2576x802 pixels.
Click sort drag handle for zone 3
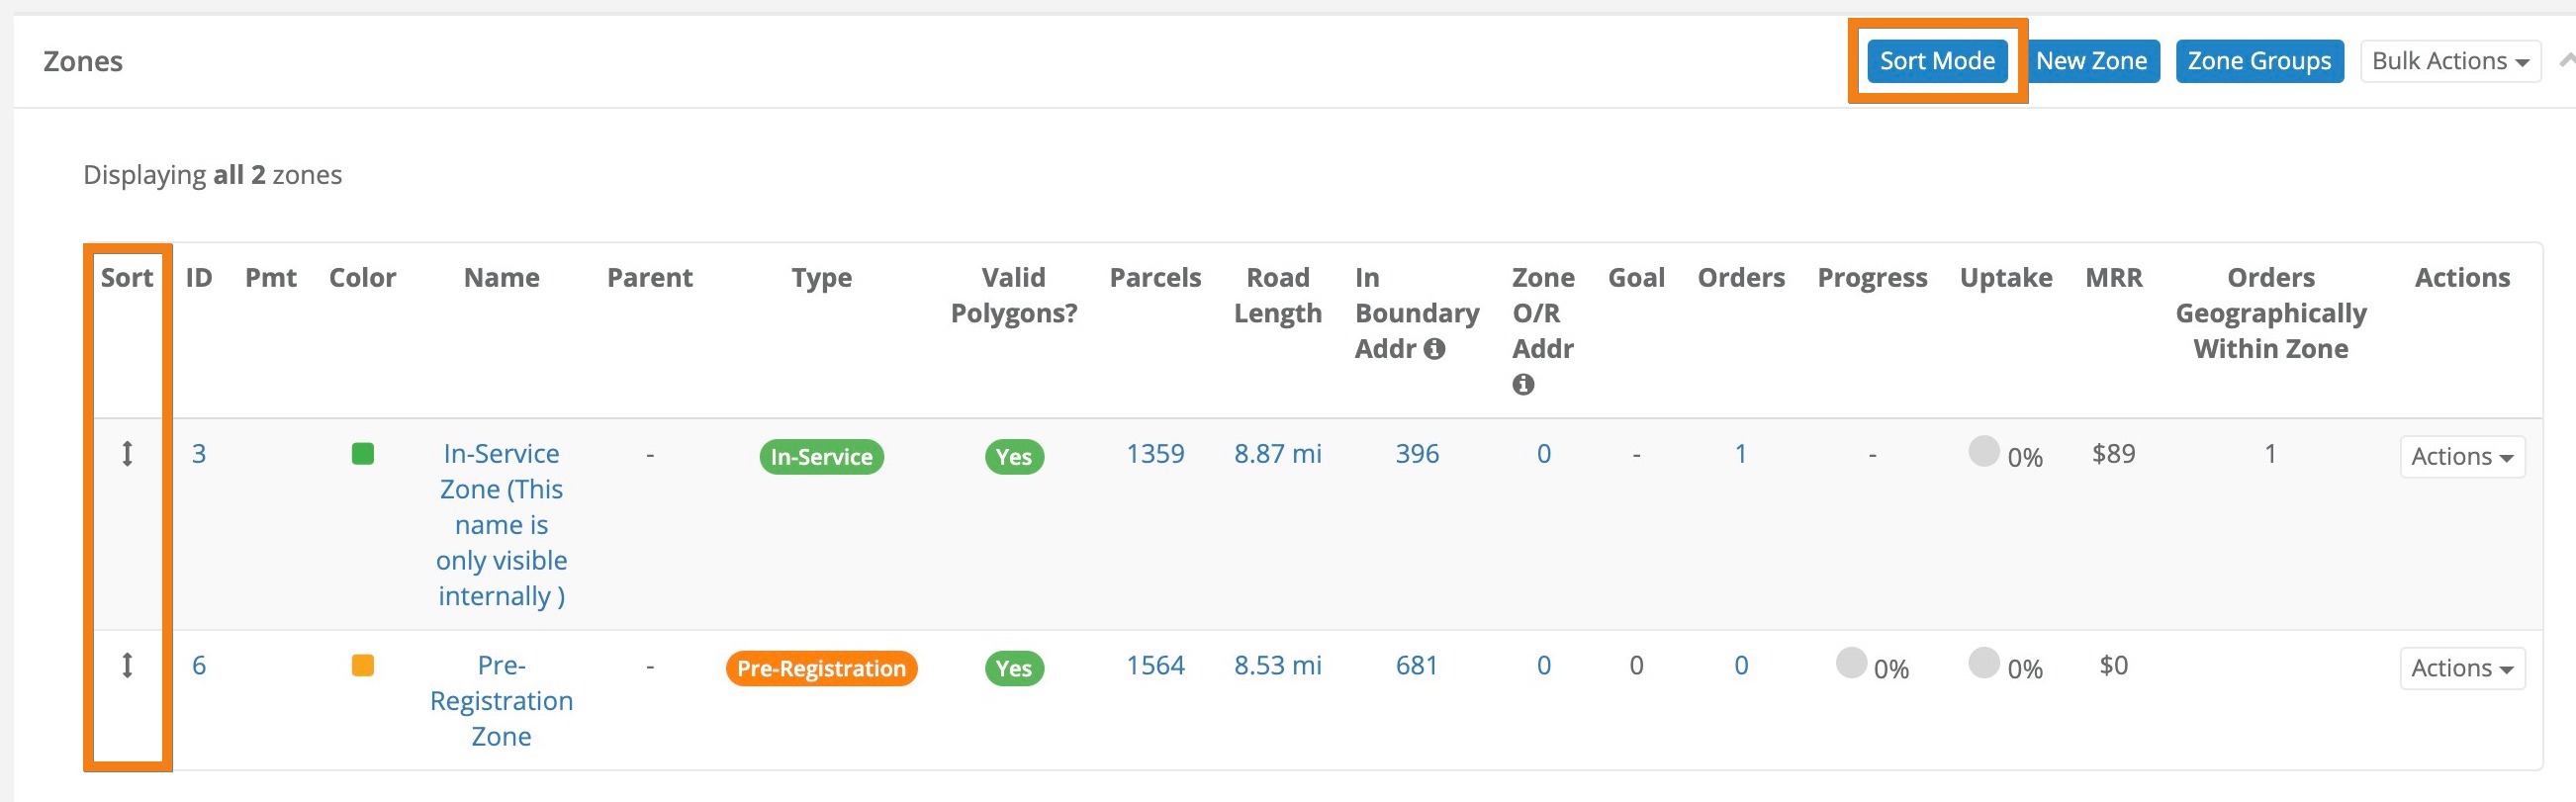(127, 454)
